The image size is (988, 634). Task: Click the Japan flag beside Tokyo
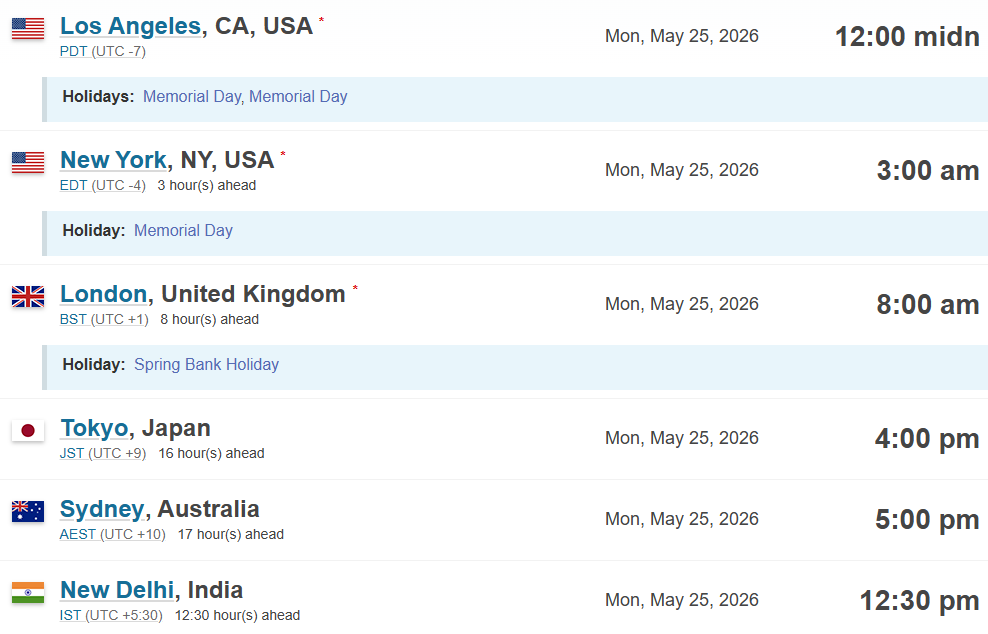click(28, 430)
